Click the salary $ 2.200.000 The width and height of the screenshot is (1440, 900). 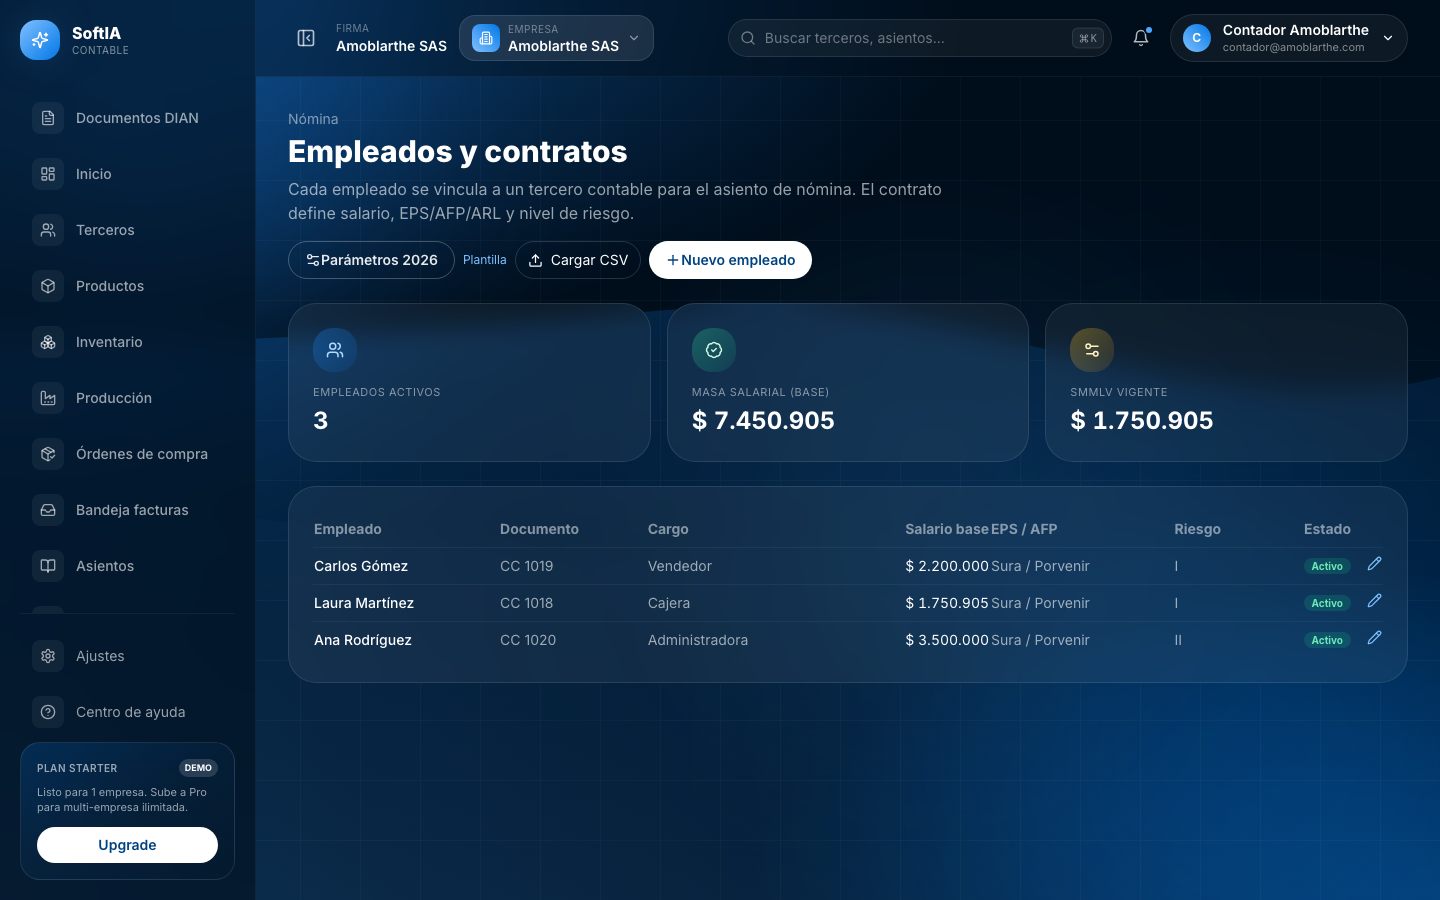(x=947, y=566)
